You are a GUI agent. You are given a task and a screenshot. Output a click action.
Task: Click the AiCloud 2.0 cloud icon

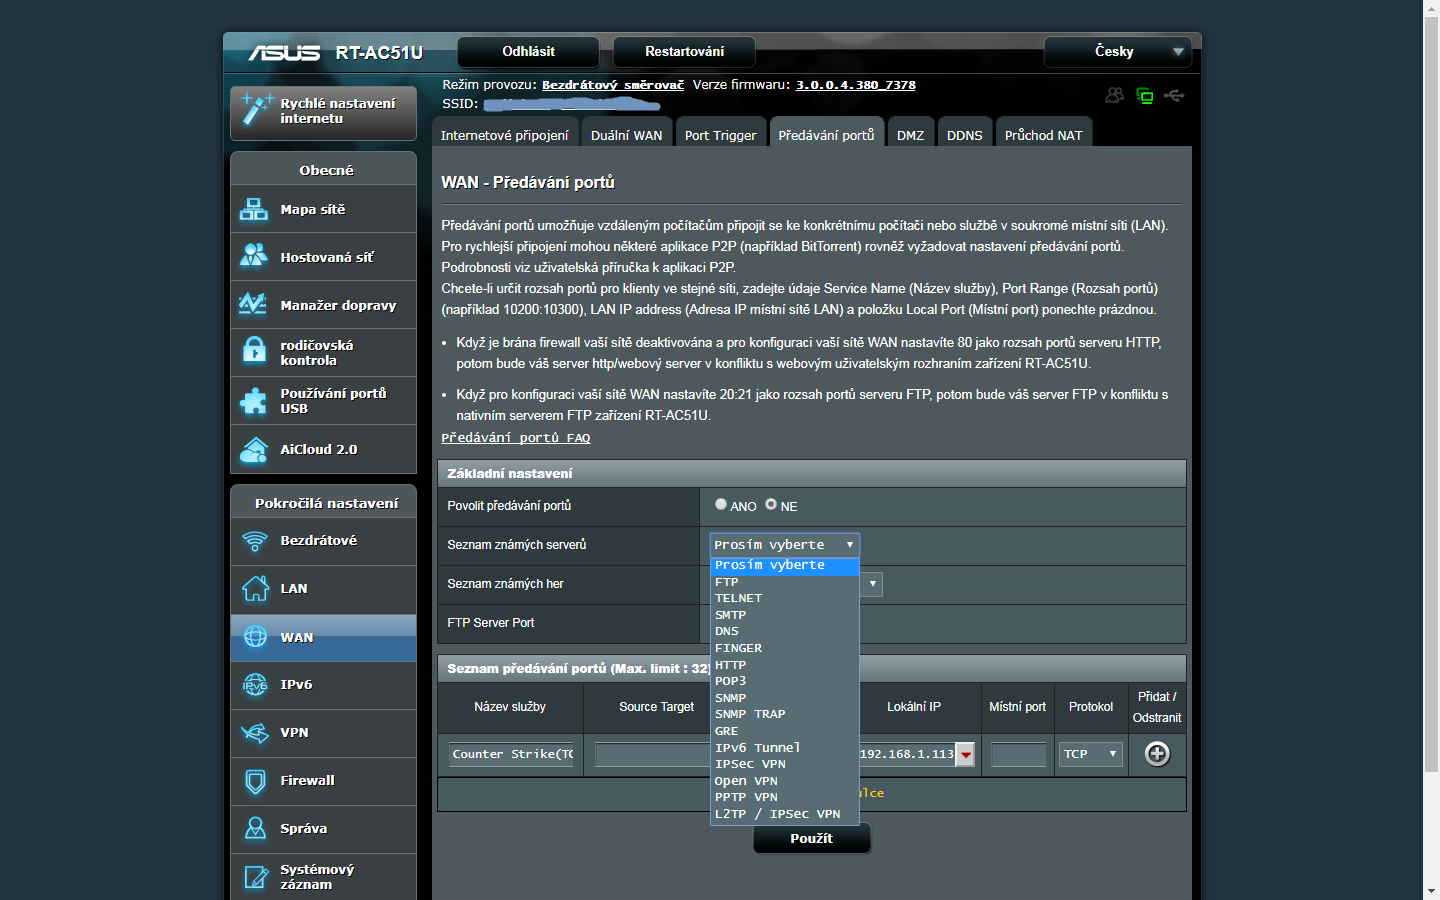[254, 450]
